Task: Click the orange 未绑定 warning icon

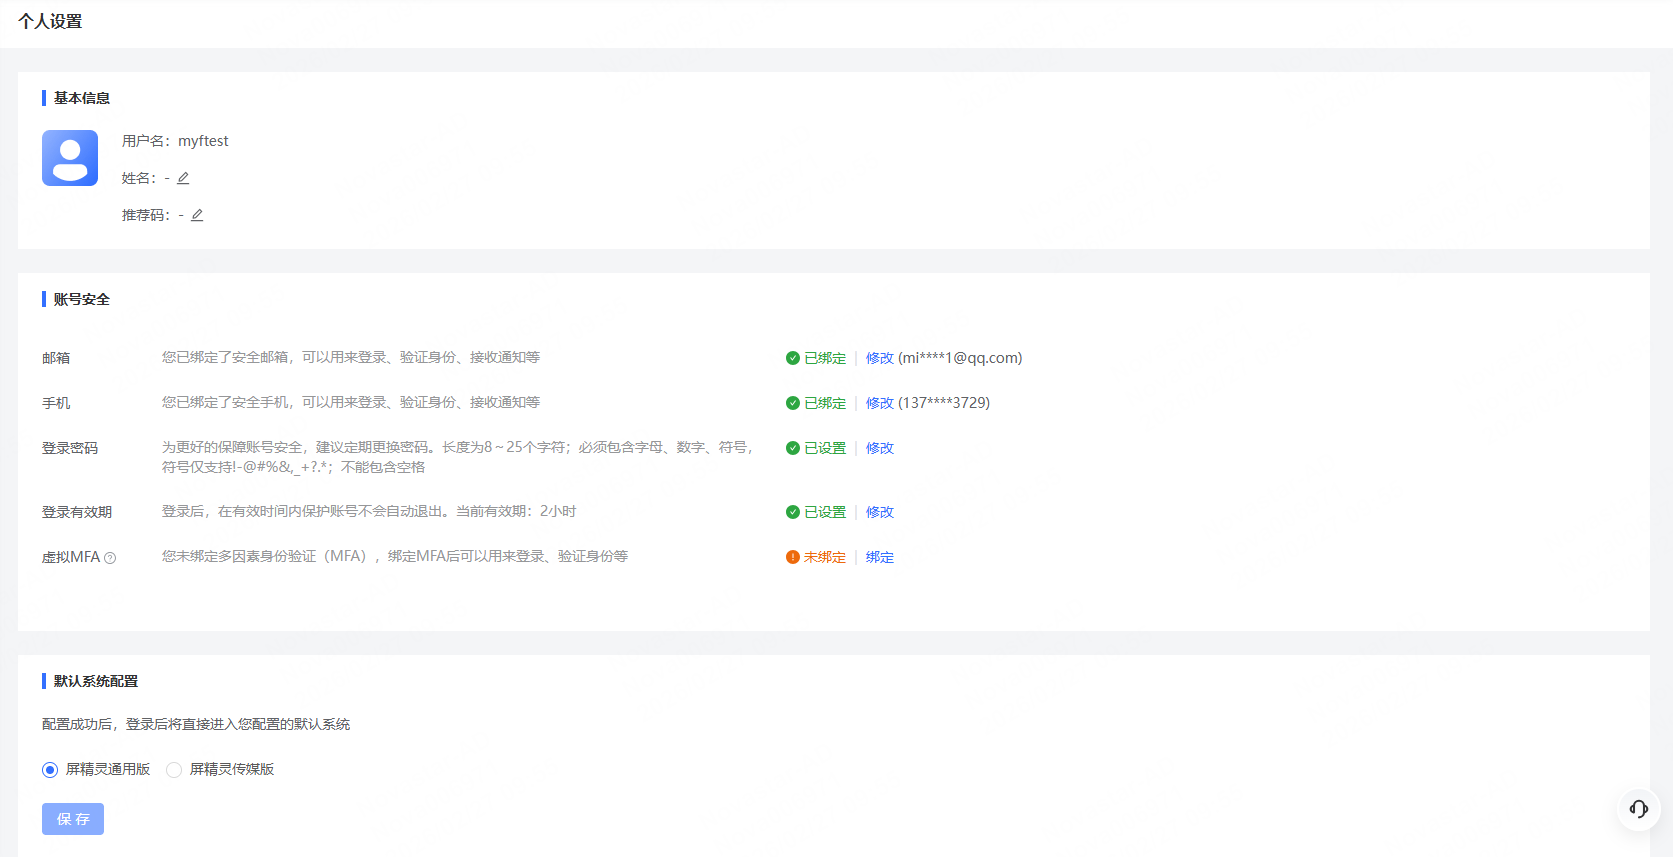Action: (793, 557)
